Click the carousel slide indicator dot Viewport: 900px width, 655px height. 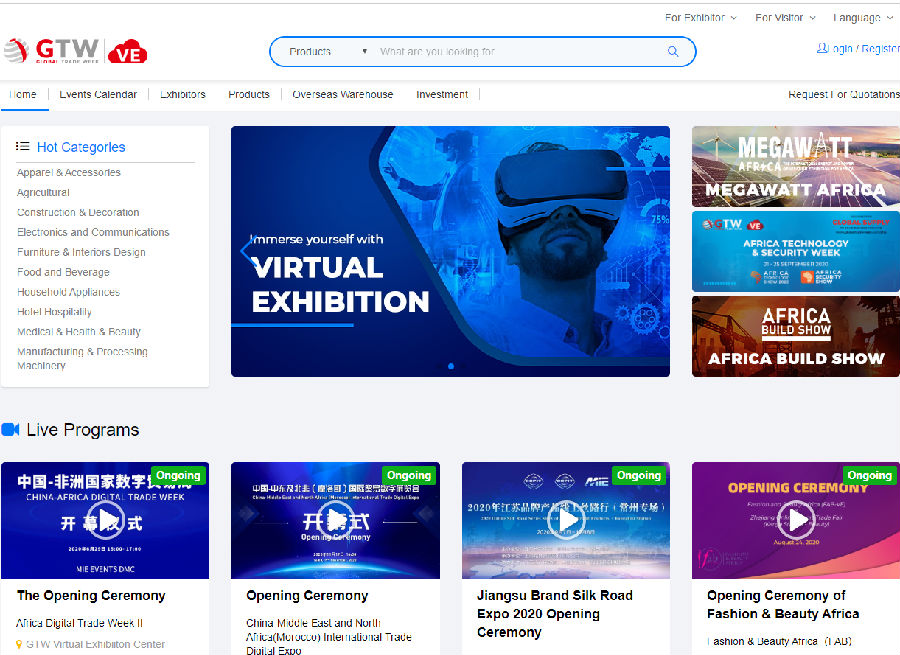tap(450, 366)
